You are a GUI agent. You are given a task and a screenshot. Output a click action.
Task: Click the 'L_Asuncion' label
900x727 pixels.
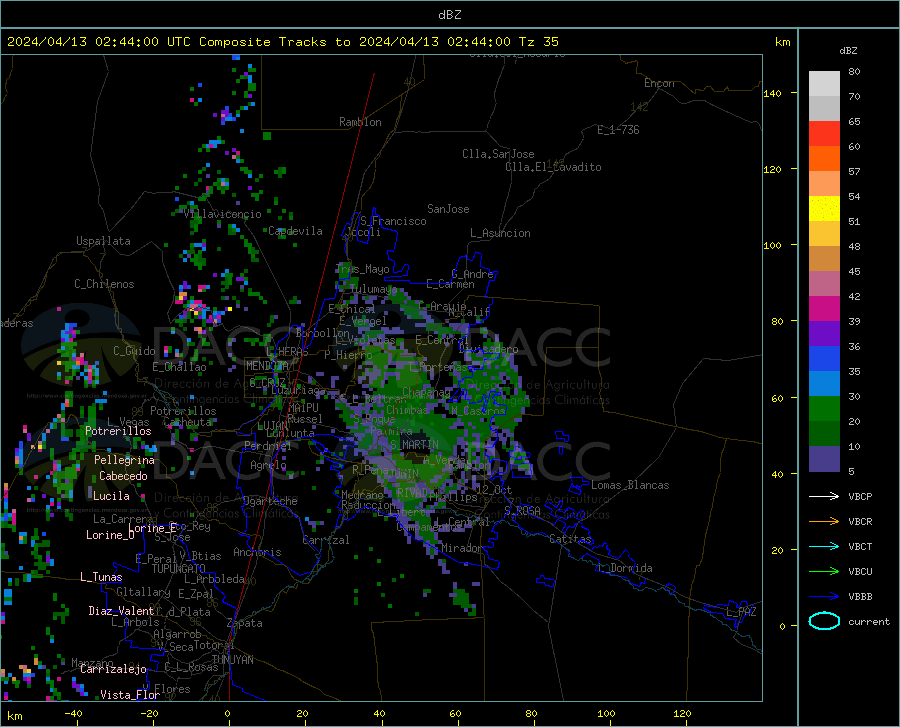[500, 233]
